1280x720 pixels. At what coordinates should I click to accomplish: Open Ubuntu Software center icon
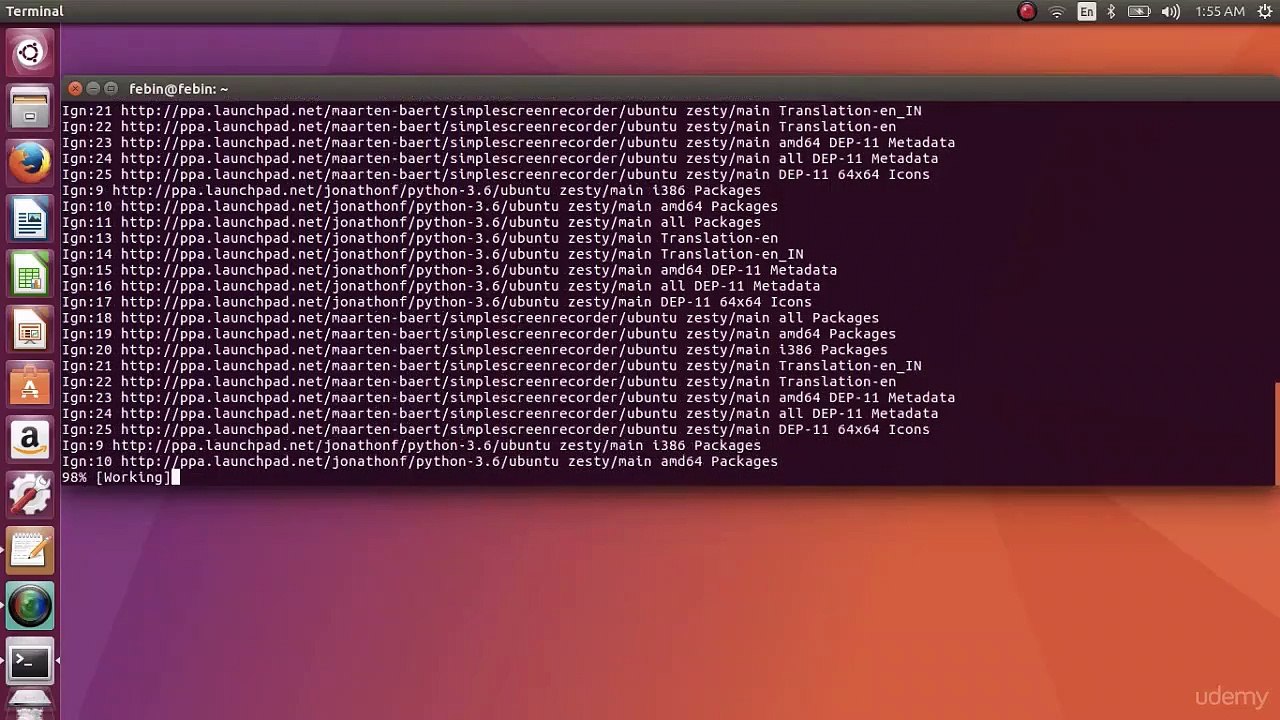(29, 385)
